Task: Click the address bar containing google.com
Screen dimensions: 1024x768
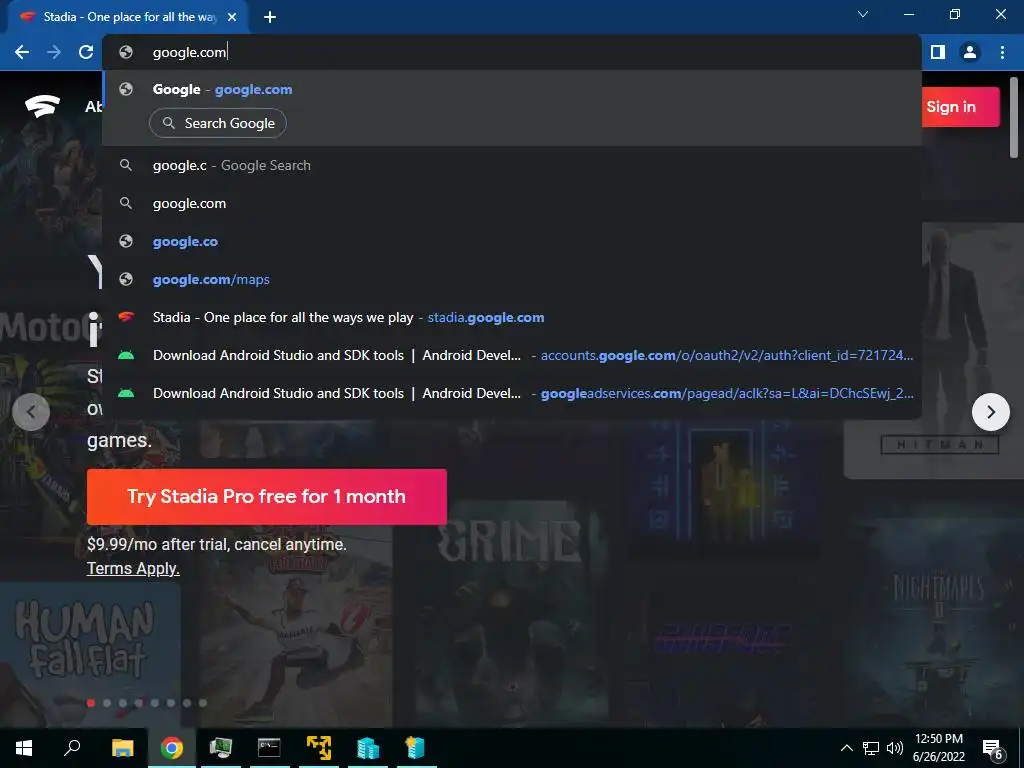Action: [x=512, y=52]
